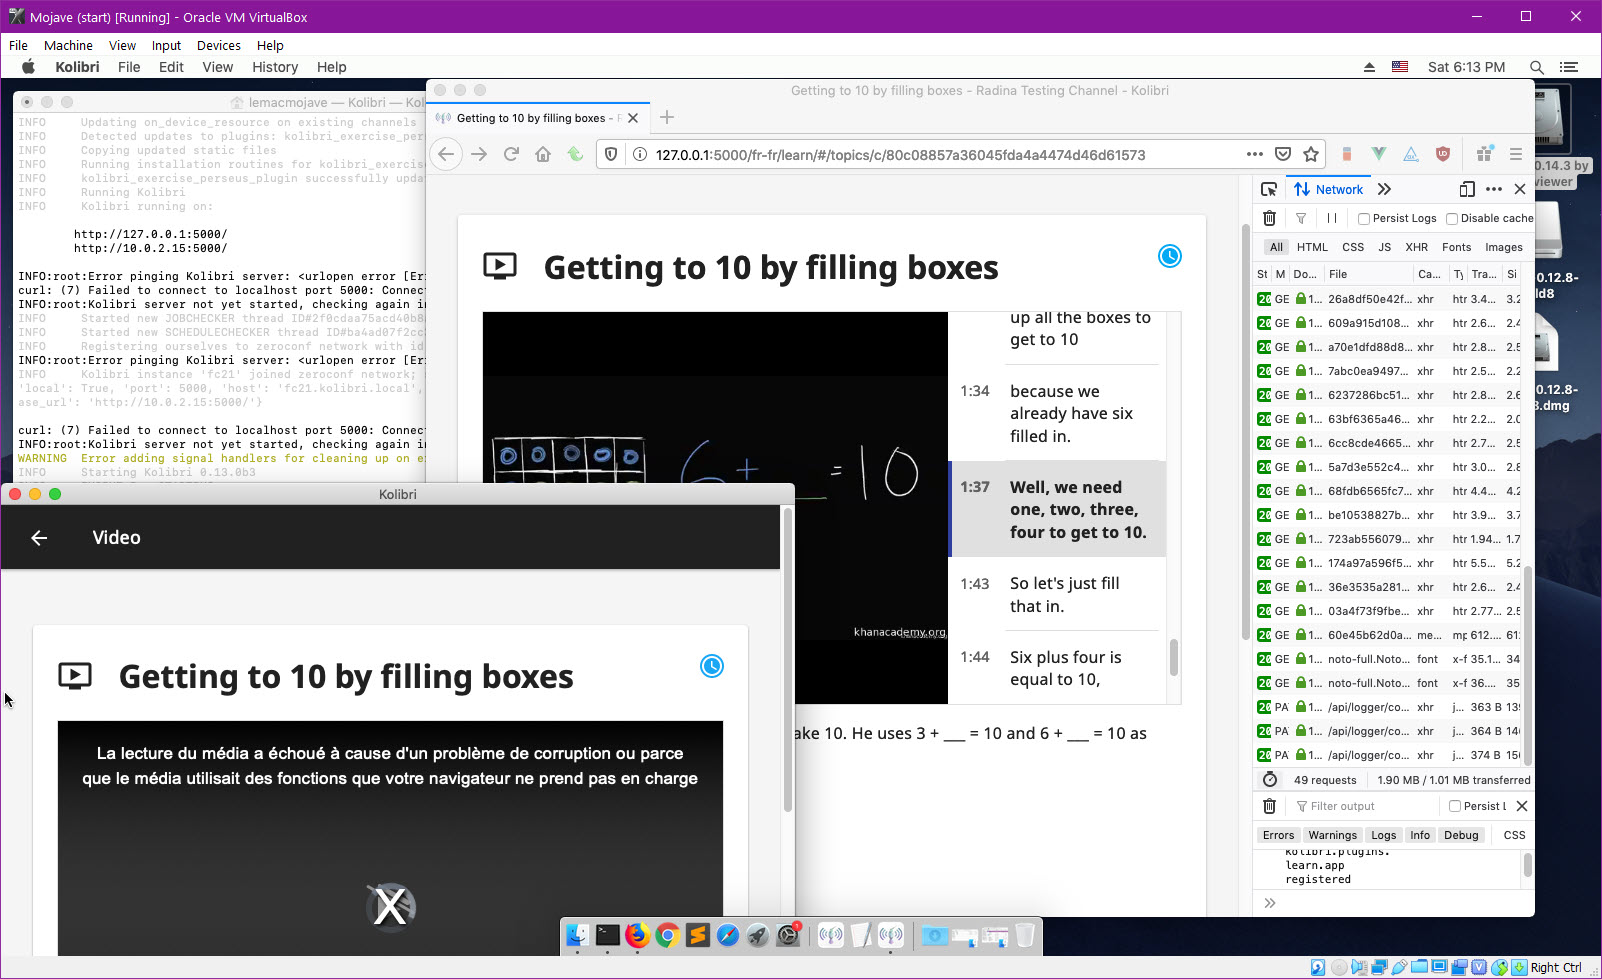
Task: Go back using Firefox's back arrow
Action: pyautogui.click(x=446, y=154)
